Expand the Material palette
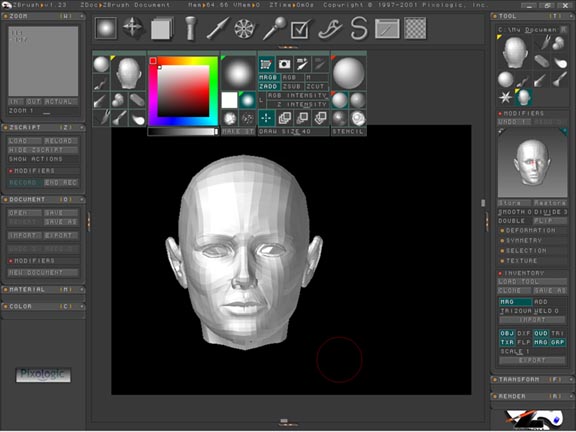Viewport: 576px width, 432px height. [43, 290]
